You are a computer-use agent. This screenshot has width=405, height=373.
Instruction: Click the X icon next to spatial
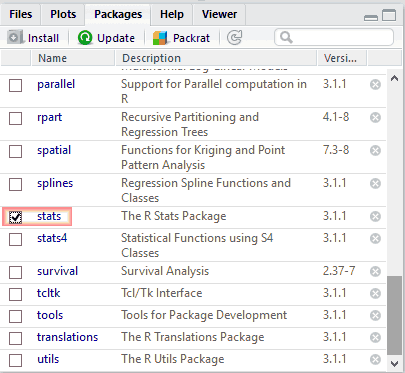click(375, 151)
